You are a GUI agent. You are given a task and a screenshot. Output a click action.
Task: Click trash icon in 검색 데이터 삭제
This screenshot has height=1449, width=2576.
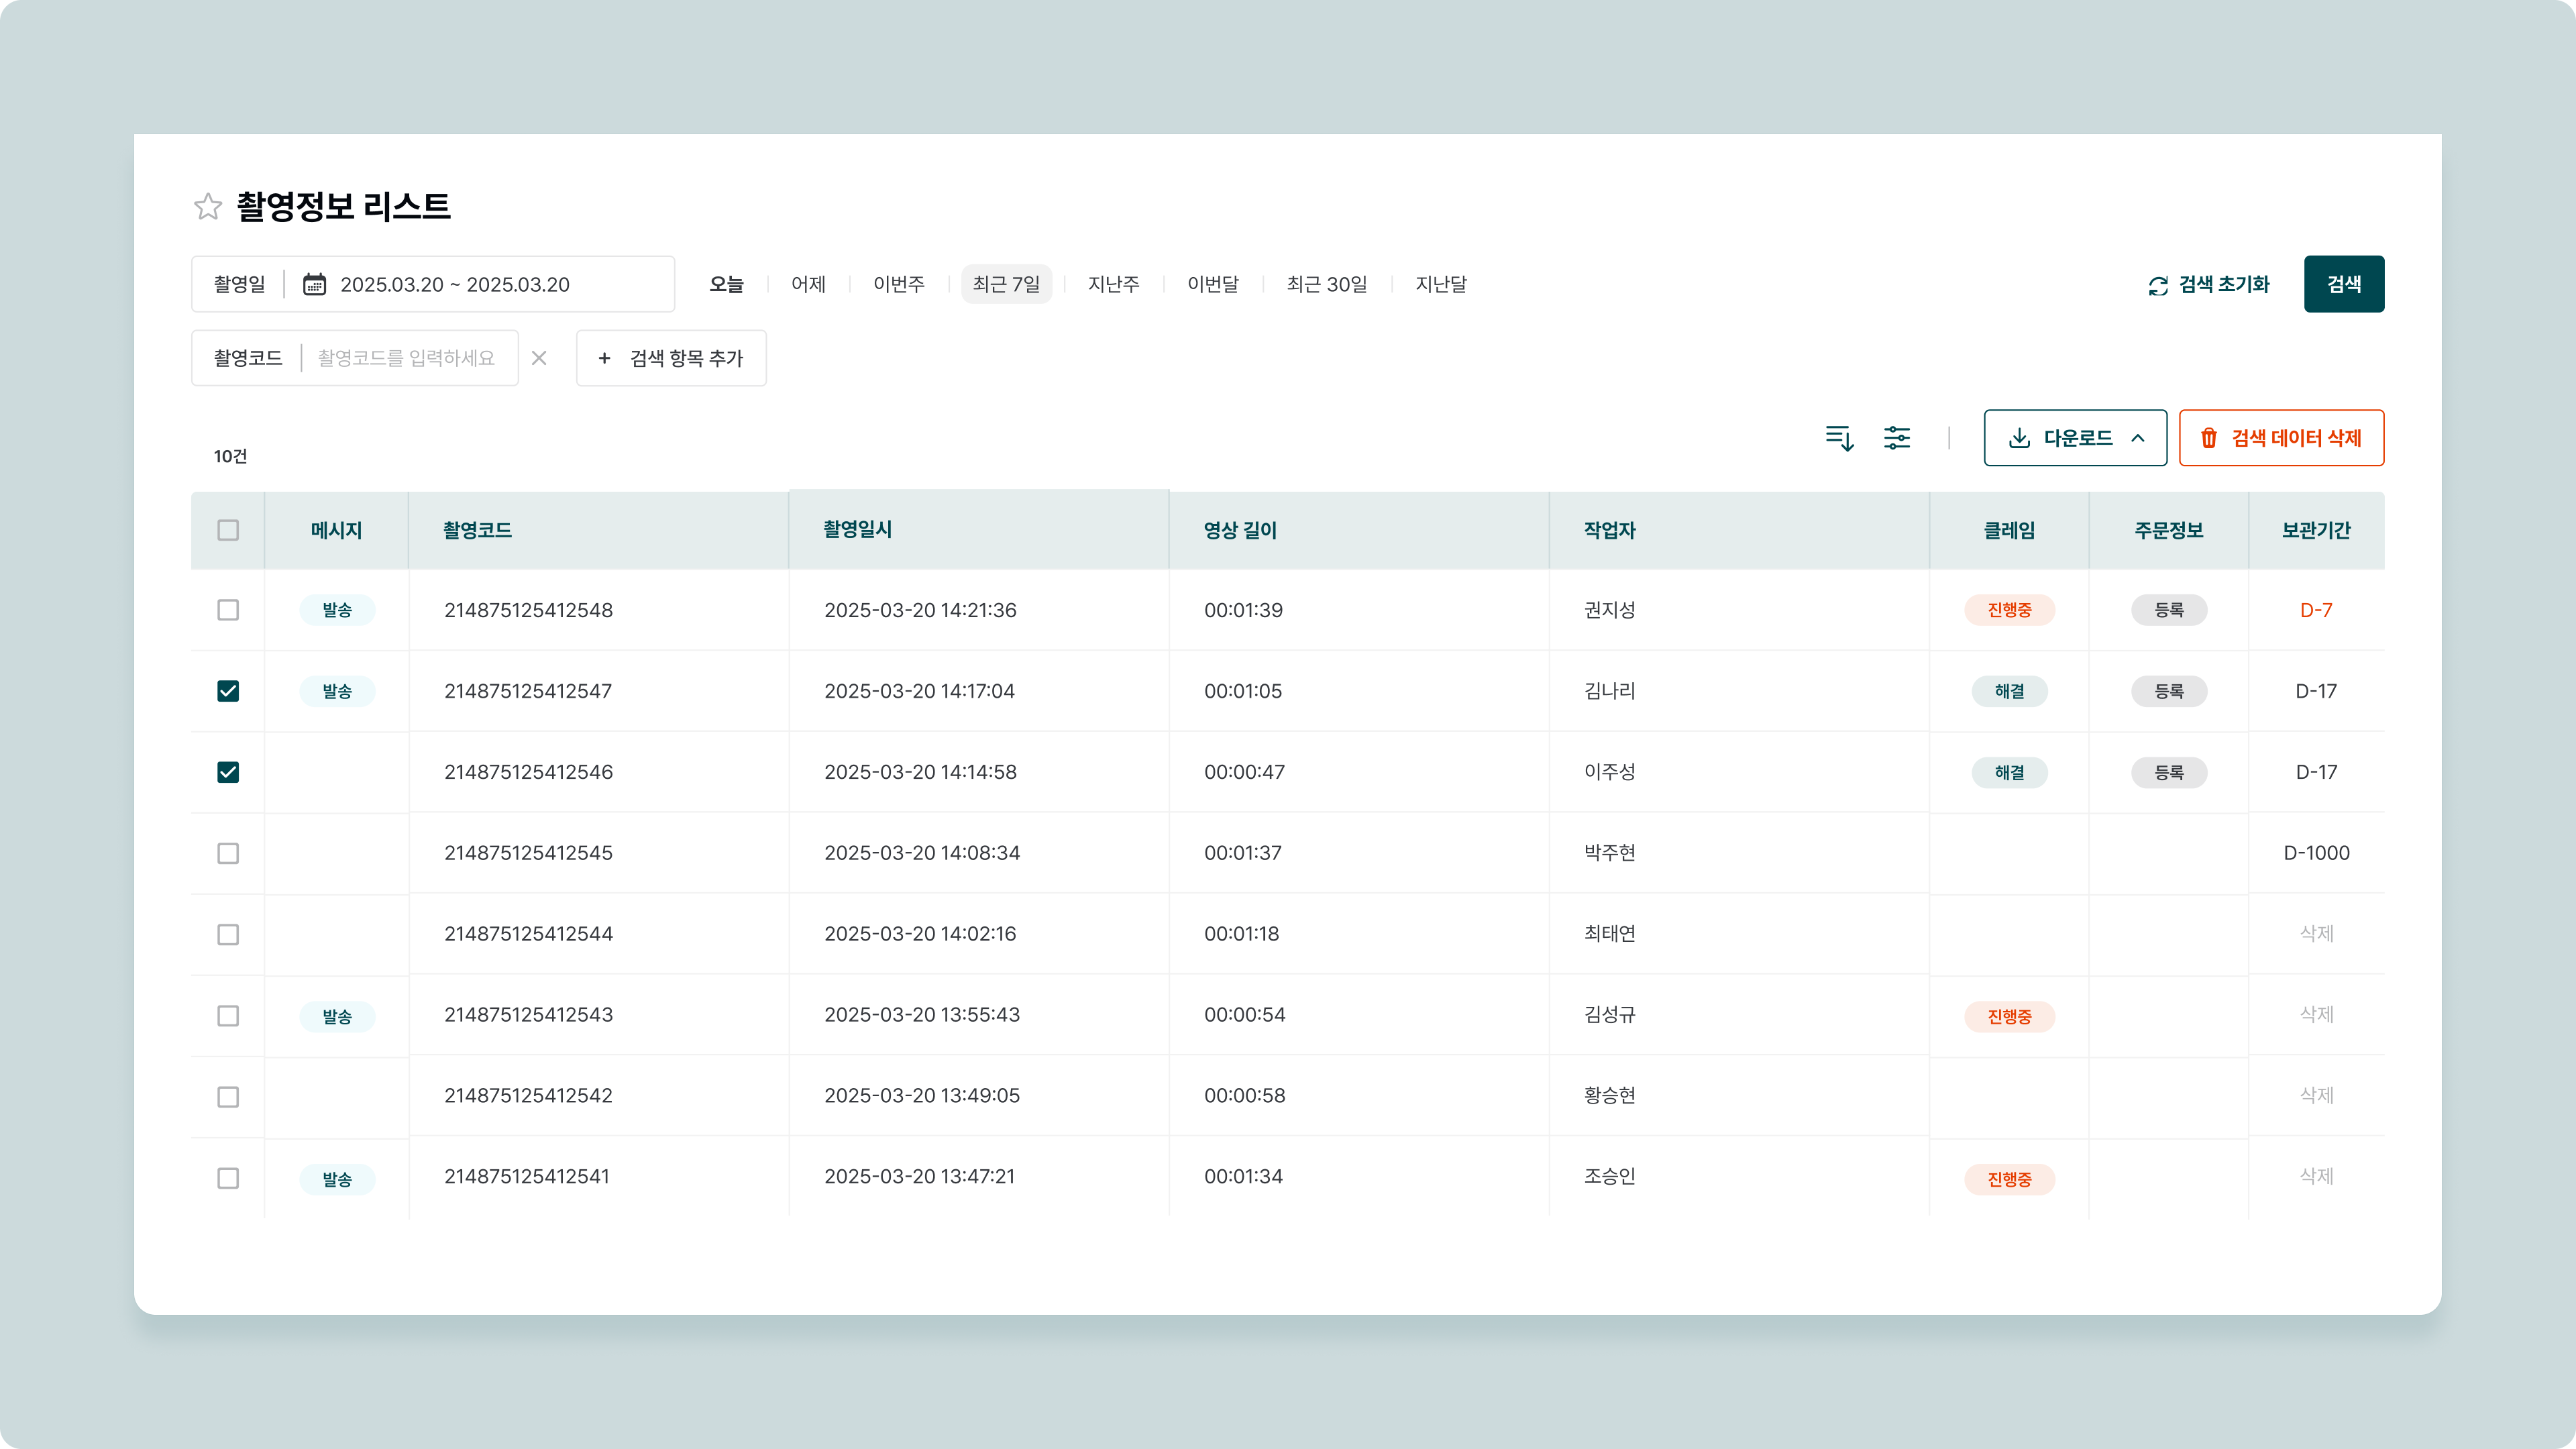(2209, 438)
